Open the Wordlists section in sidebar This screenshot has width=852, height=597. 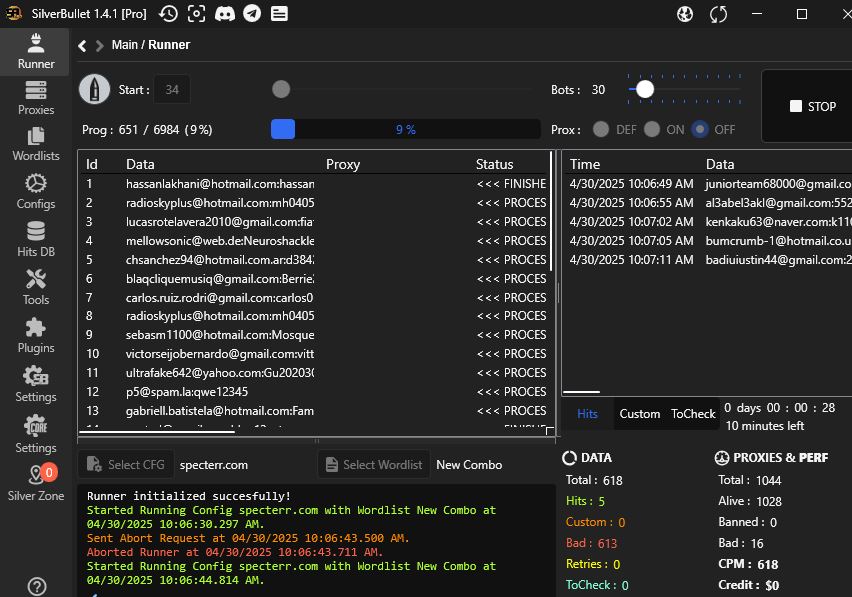click(36, 144)
